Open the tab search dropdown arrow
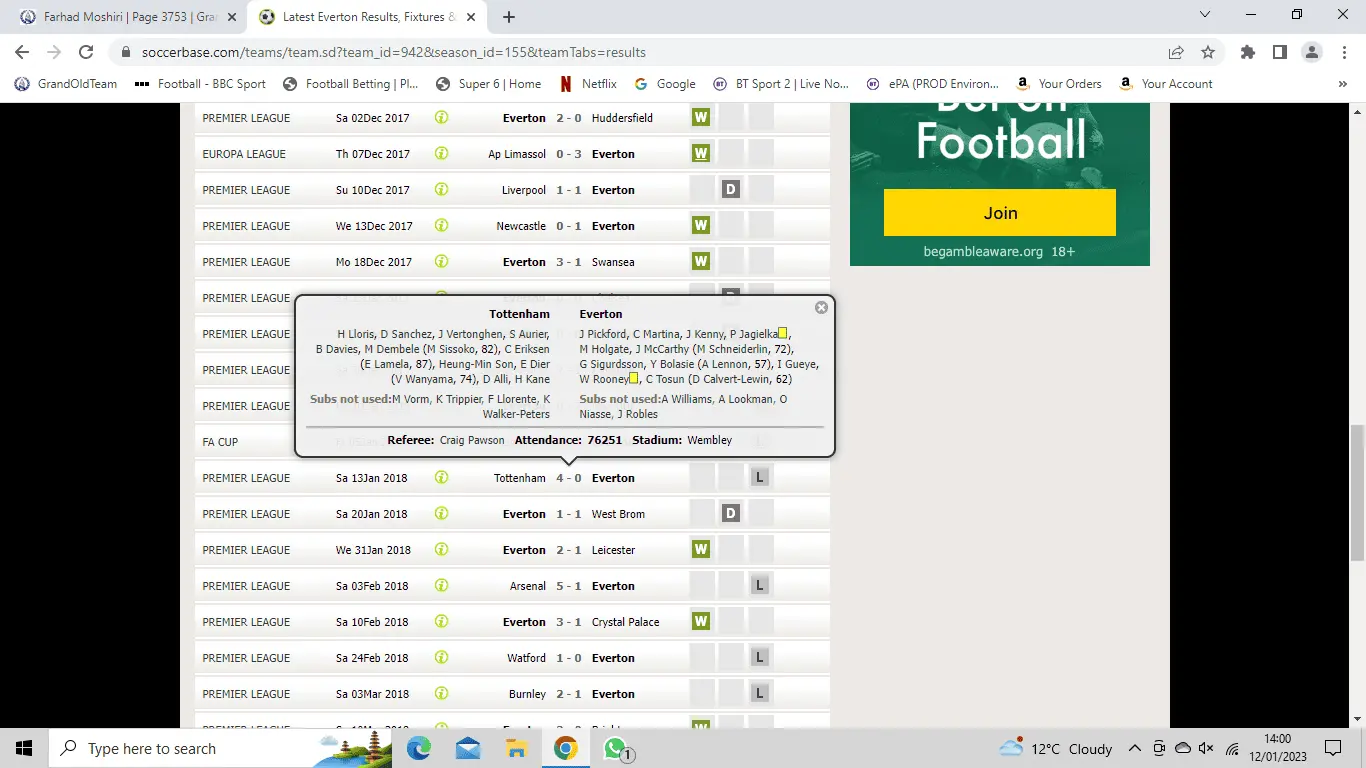This screenshot has width=1366, height=768. (1204, 15)
